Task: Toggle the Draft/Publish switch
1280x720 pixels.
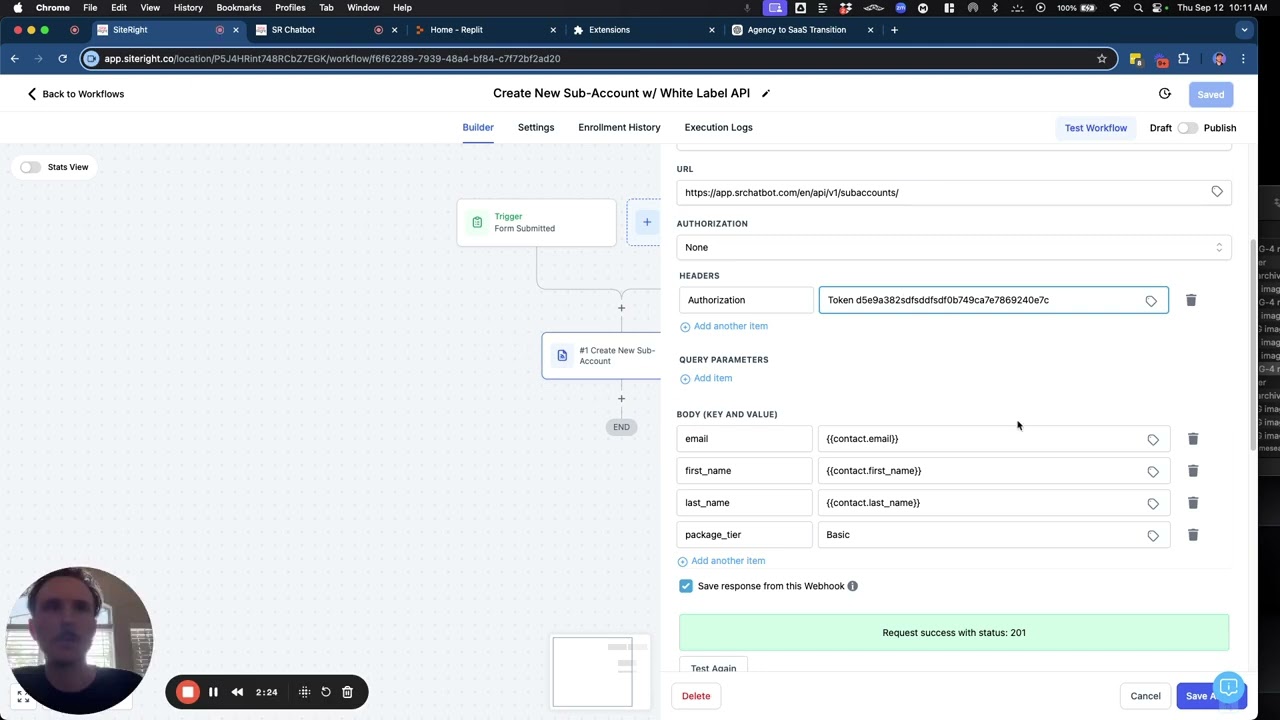Action: (x=1187, y=128)
